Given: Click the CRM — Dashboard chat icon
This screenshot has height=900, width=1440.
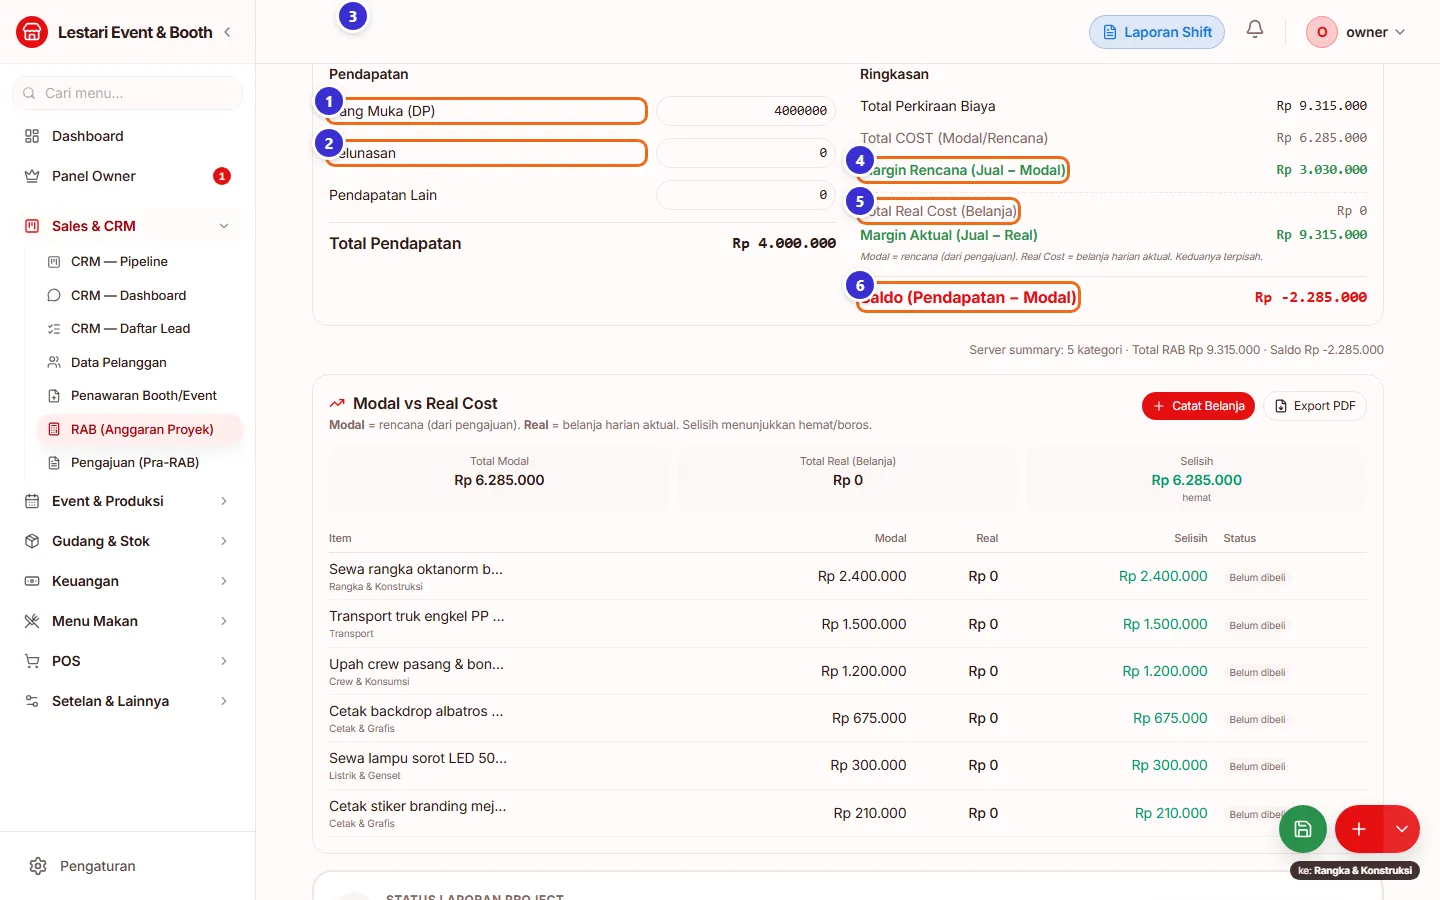Looking at the screenshot, I should 54,295.
